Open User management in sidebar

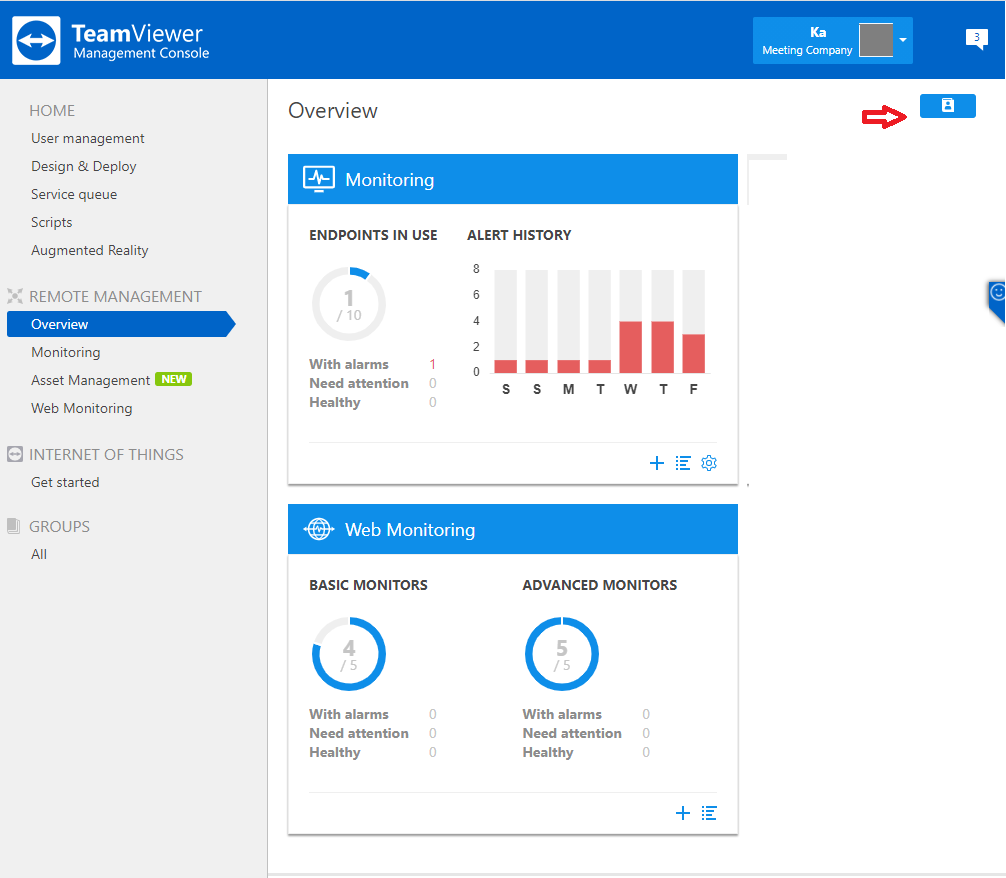88,138
